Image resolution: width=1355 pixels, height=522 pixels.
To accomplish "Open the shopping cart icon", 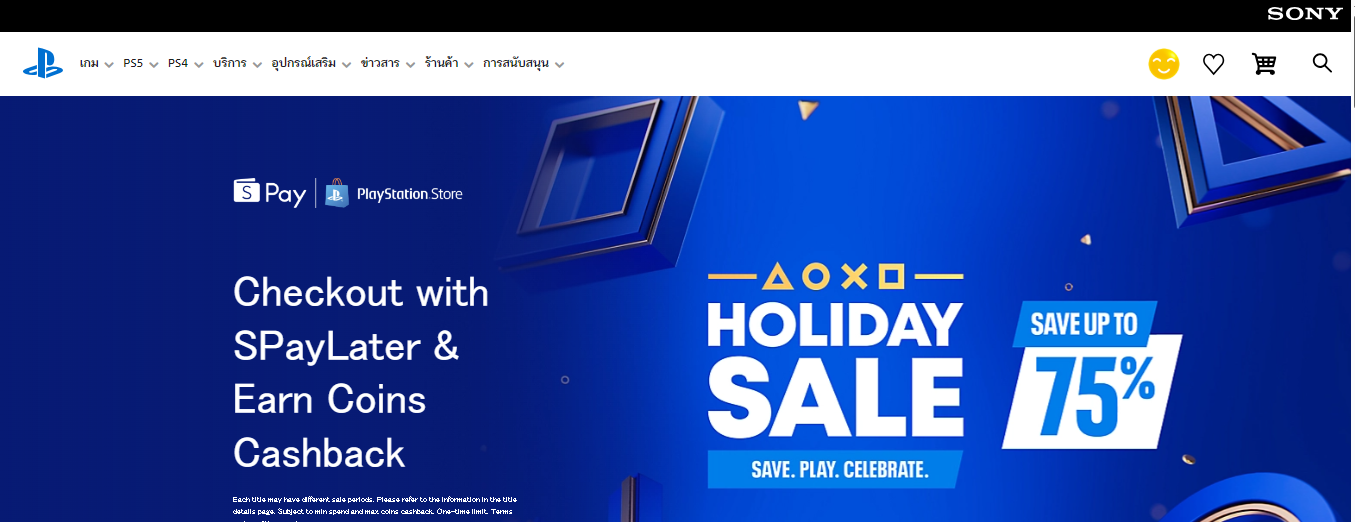I will (1264, 64).
